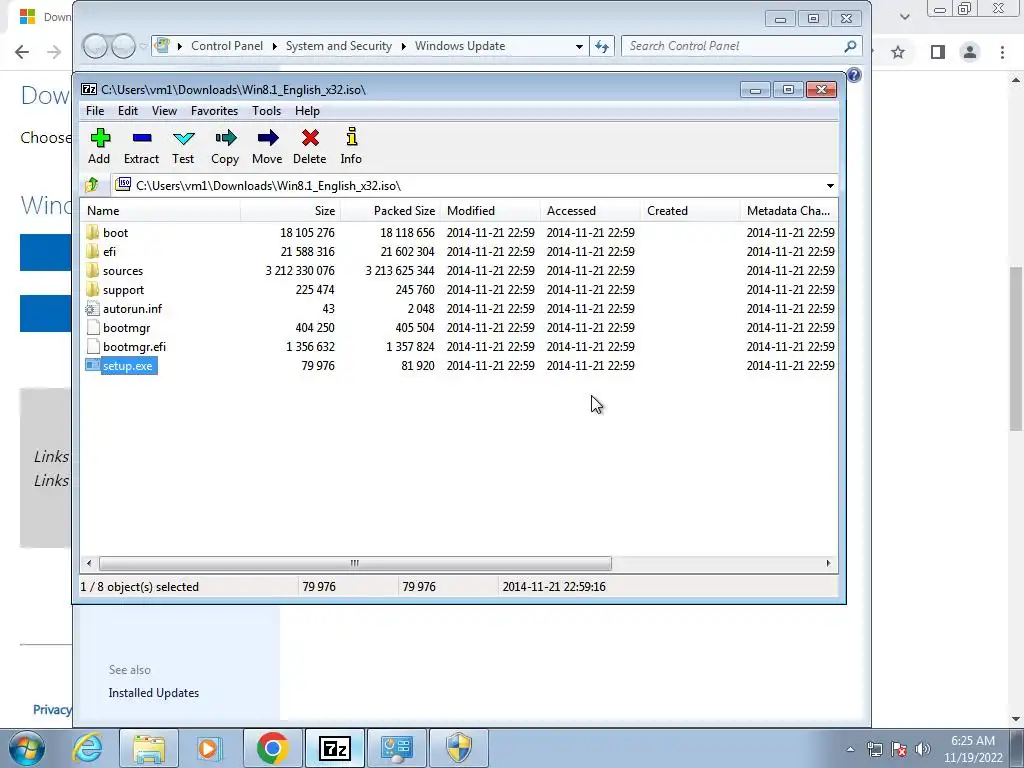Sort by the Accessed column header
This screenshot has height=768, width=1024.
pyautogui.click(x=590, y=211)
